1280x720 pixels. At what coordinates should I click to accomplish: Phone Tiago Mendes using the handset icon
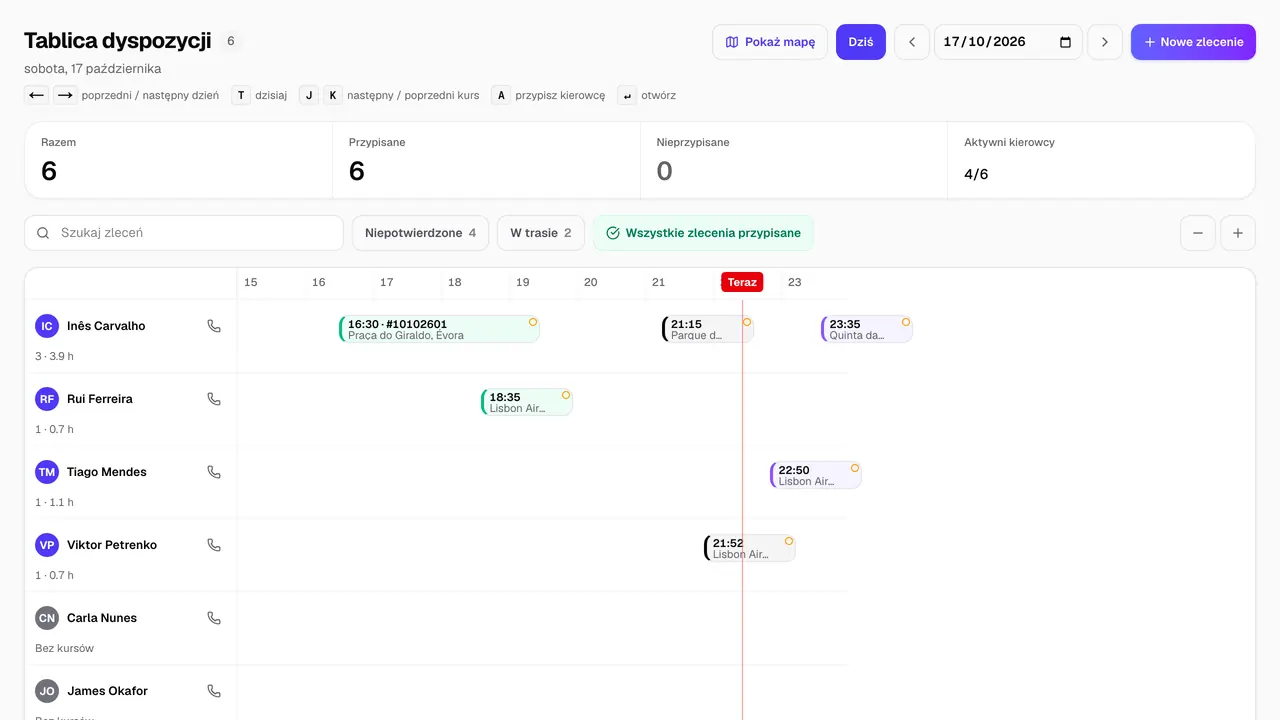[x=214, y=472]
